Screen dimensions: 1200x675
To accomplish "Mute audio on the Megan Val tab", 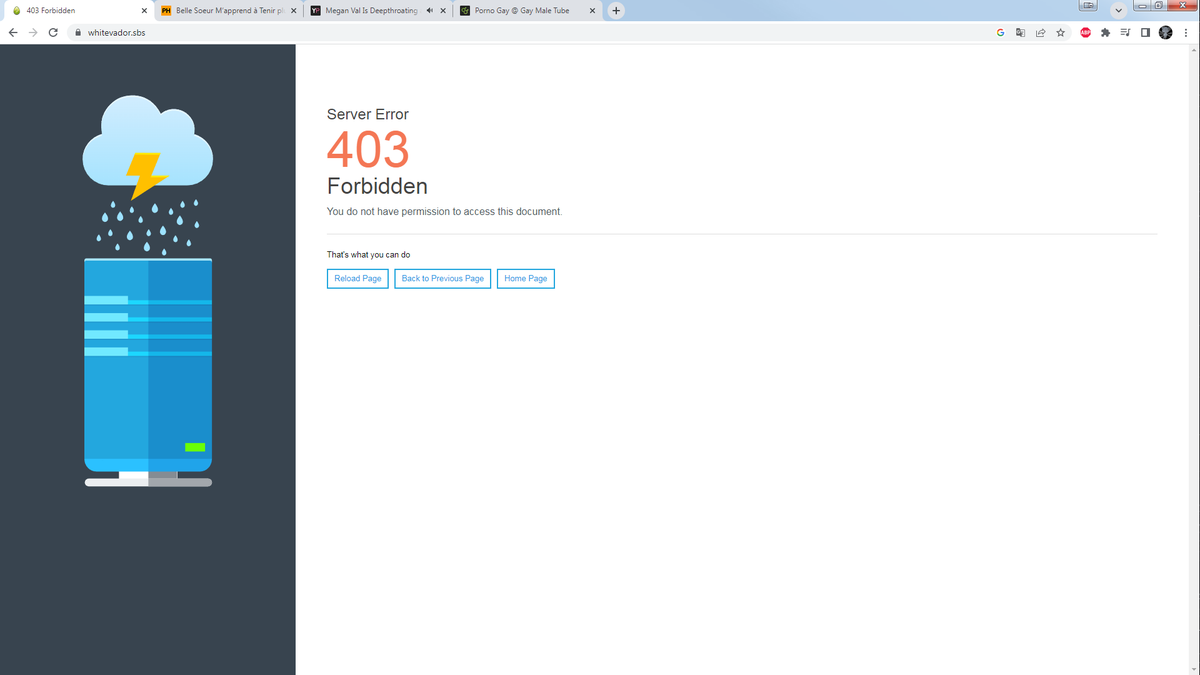I will pyautogui.click(x=429, y=11).
